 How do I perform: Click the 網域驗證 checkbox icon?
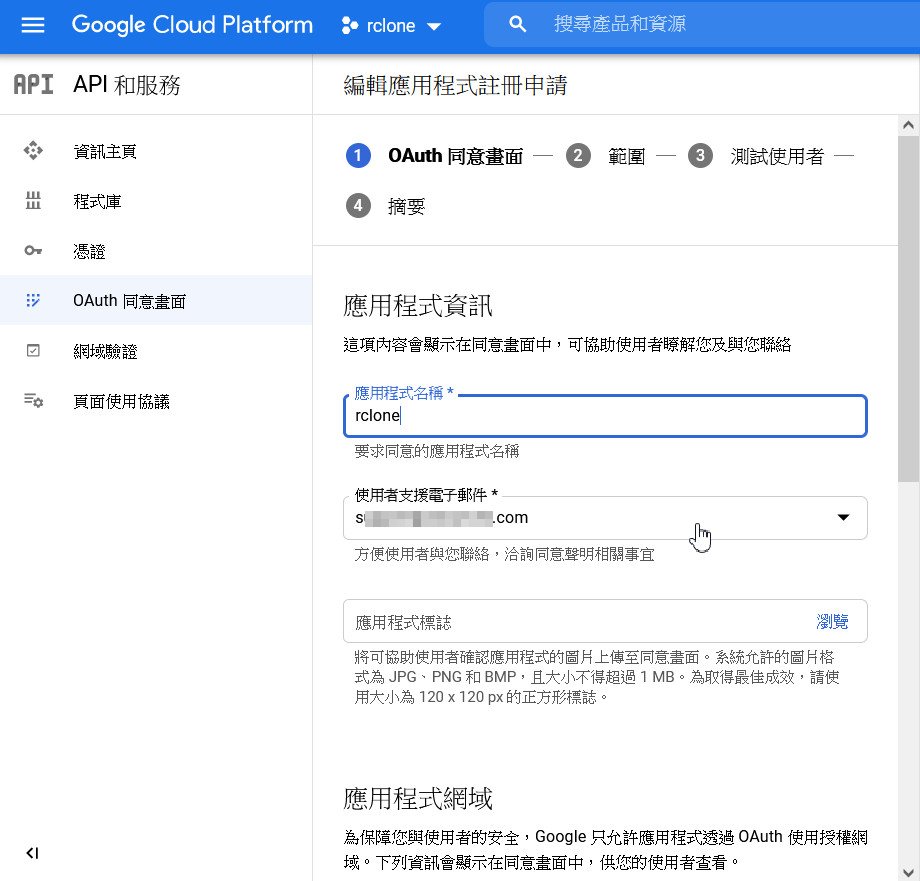click(x=33, y=351)
